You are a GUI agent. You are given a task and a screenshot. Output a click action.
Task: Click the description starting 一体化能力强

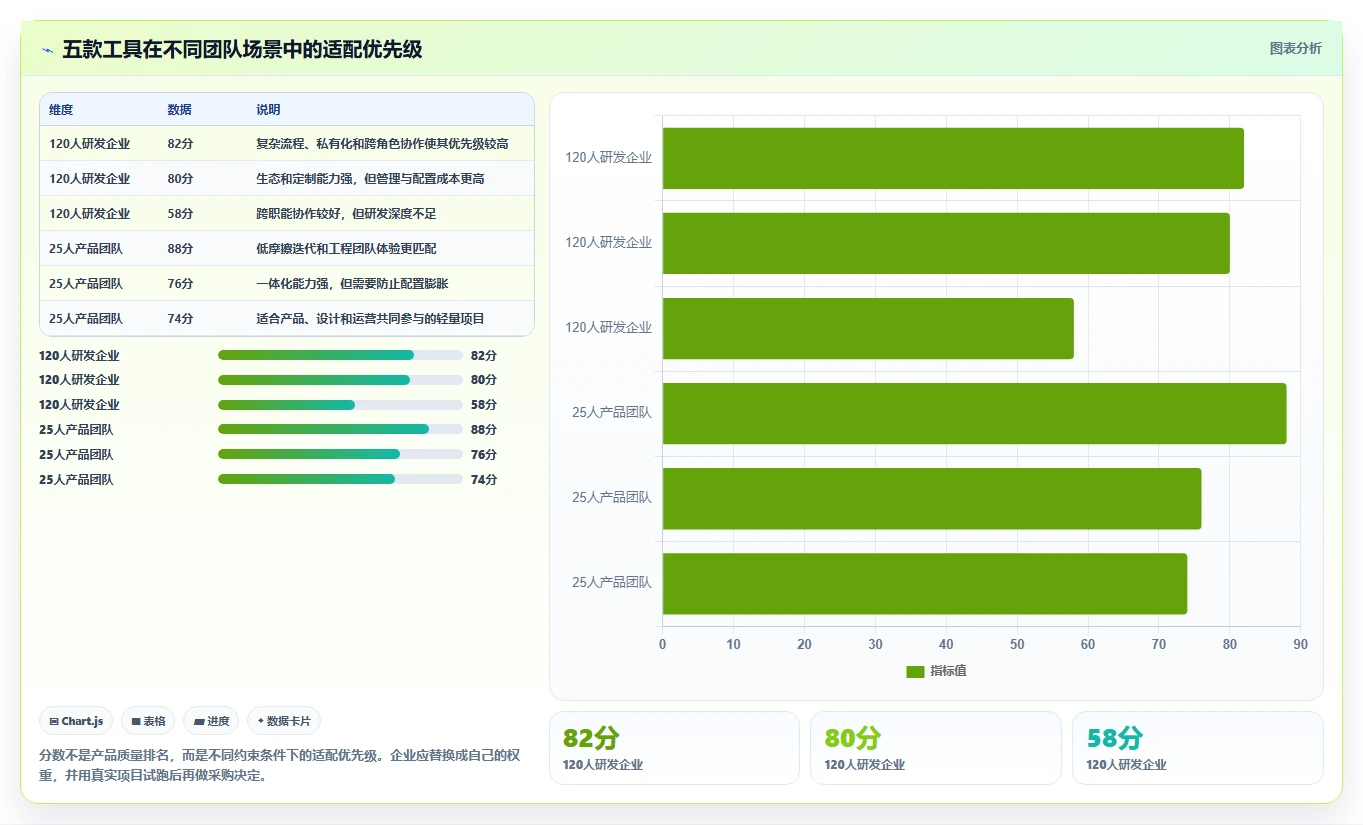(352, 284)
